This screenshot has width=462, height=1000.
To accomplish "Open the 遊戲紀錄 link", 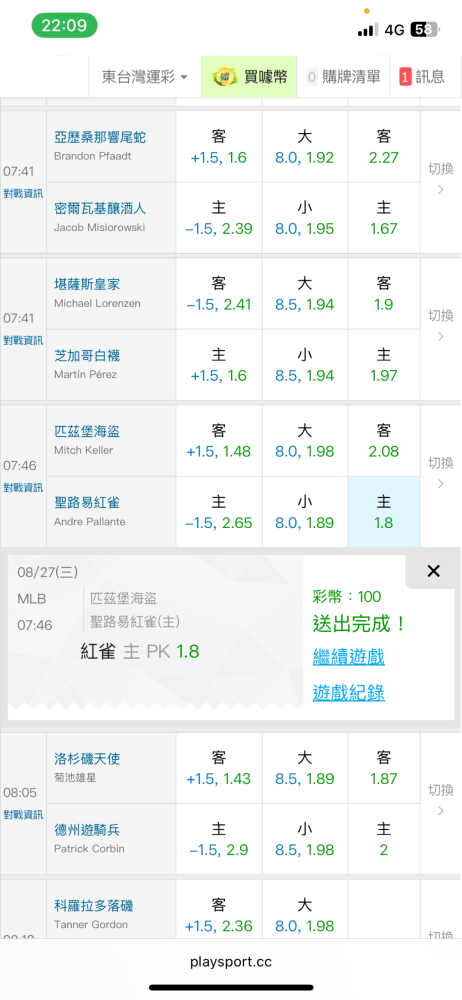I will pos(348,693).
